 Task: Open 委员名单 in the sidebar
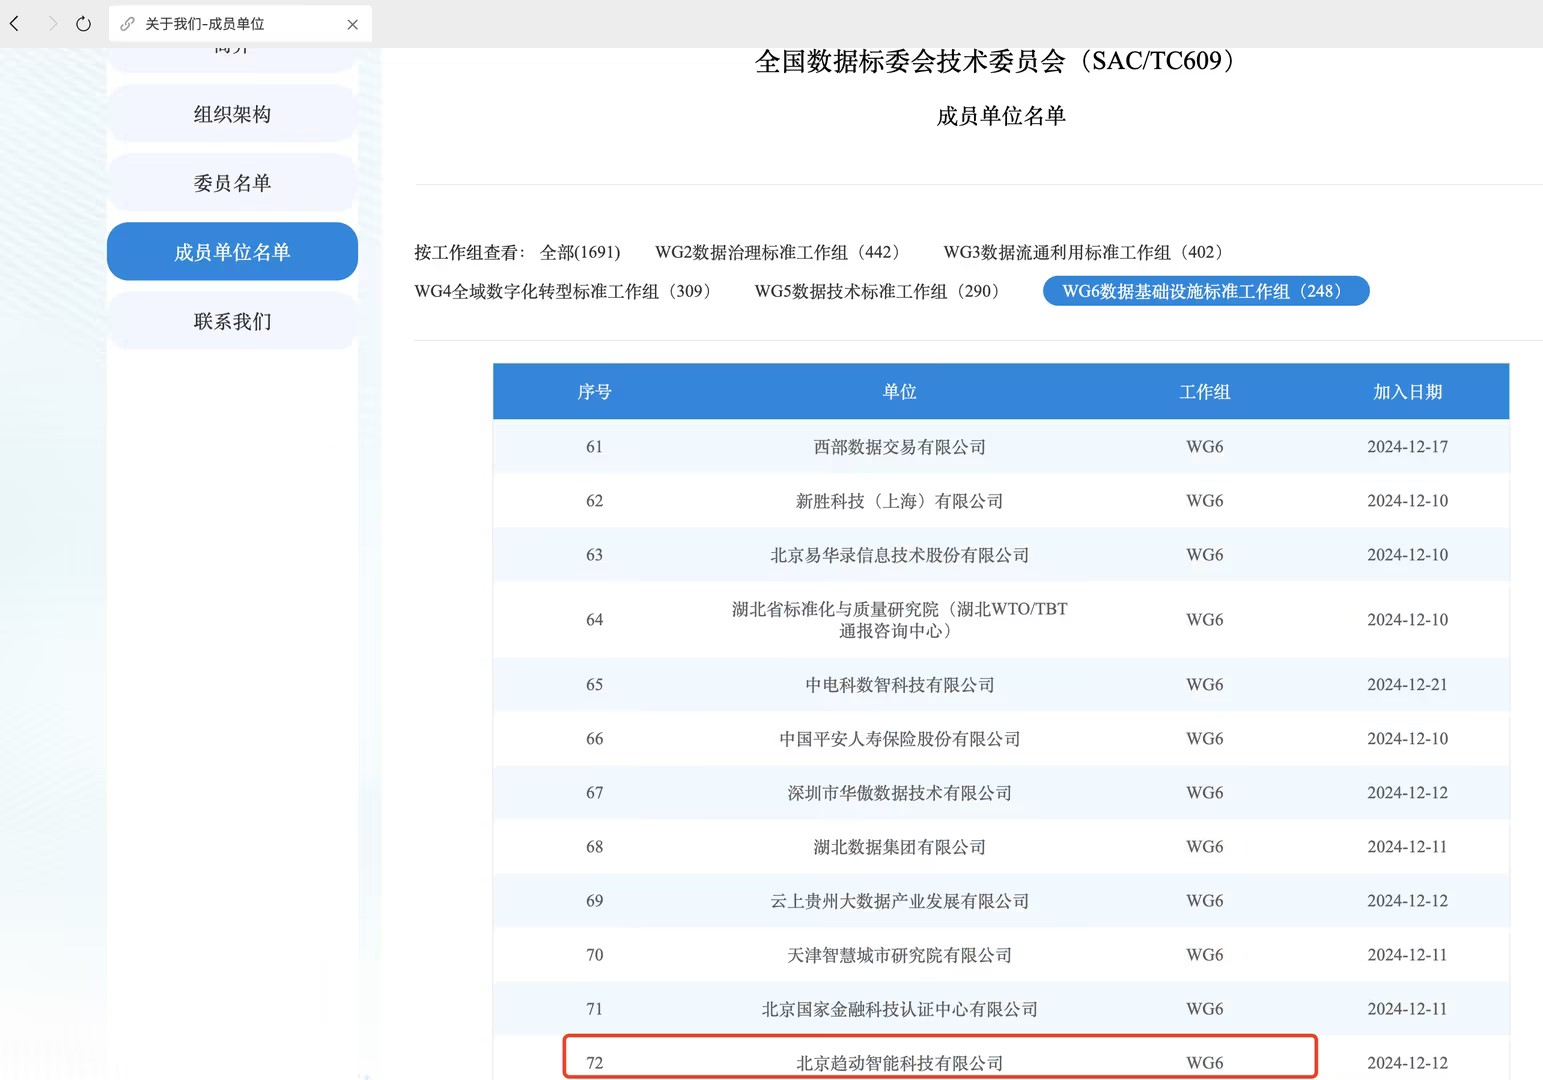[232, 183]
